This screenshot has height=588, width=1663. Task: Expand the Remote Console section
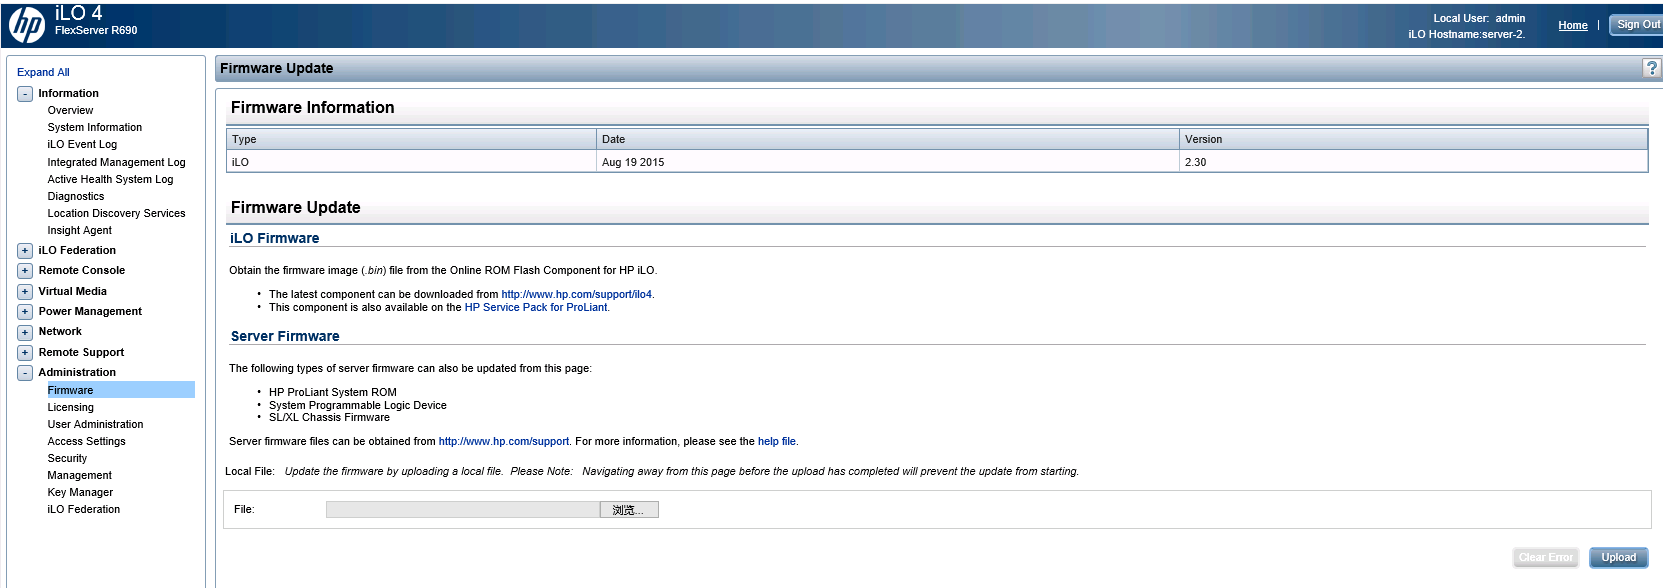point(25,271)
